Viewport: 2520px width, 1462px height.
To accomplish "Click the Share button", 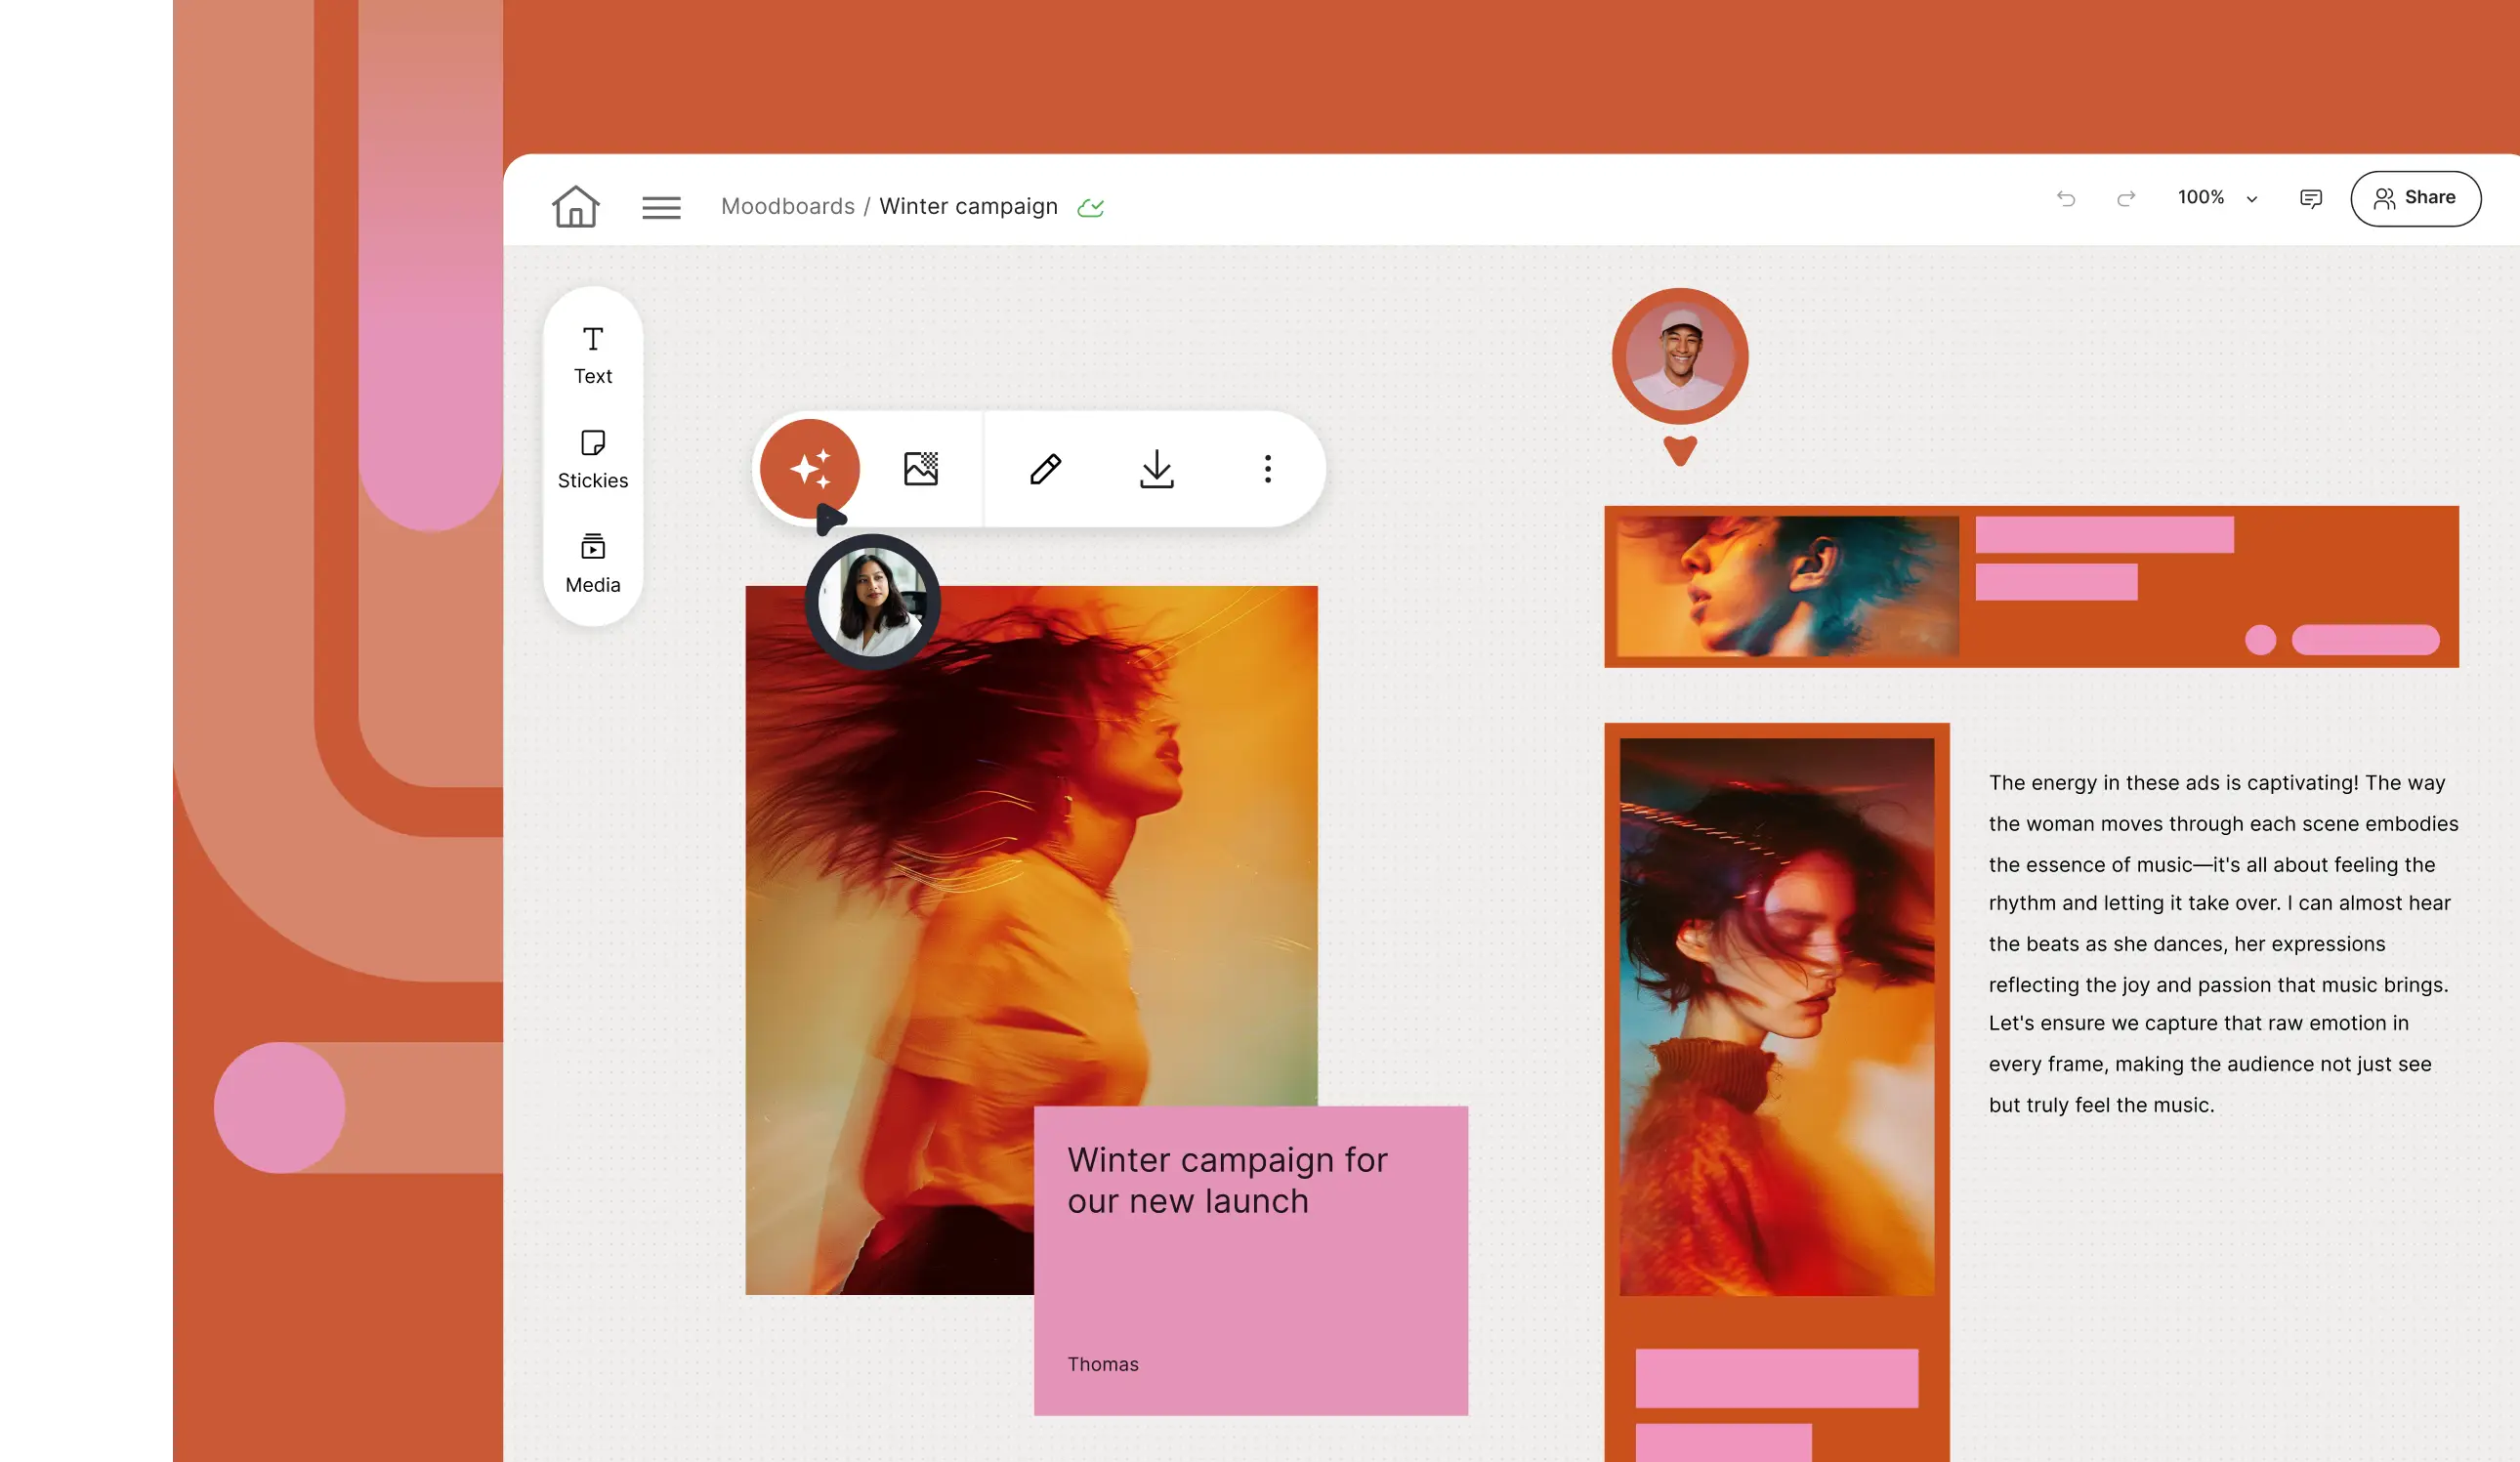I will coord(2414,198).
